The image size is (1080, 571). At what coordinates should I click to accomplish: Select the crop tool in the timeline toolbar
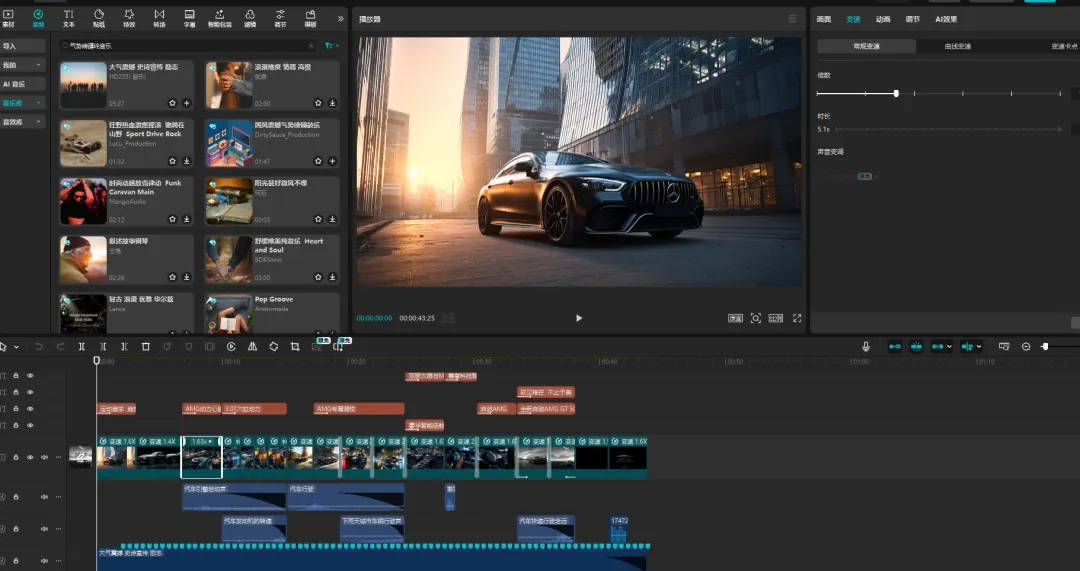click(295, 346)
